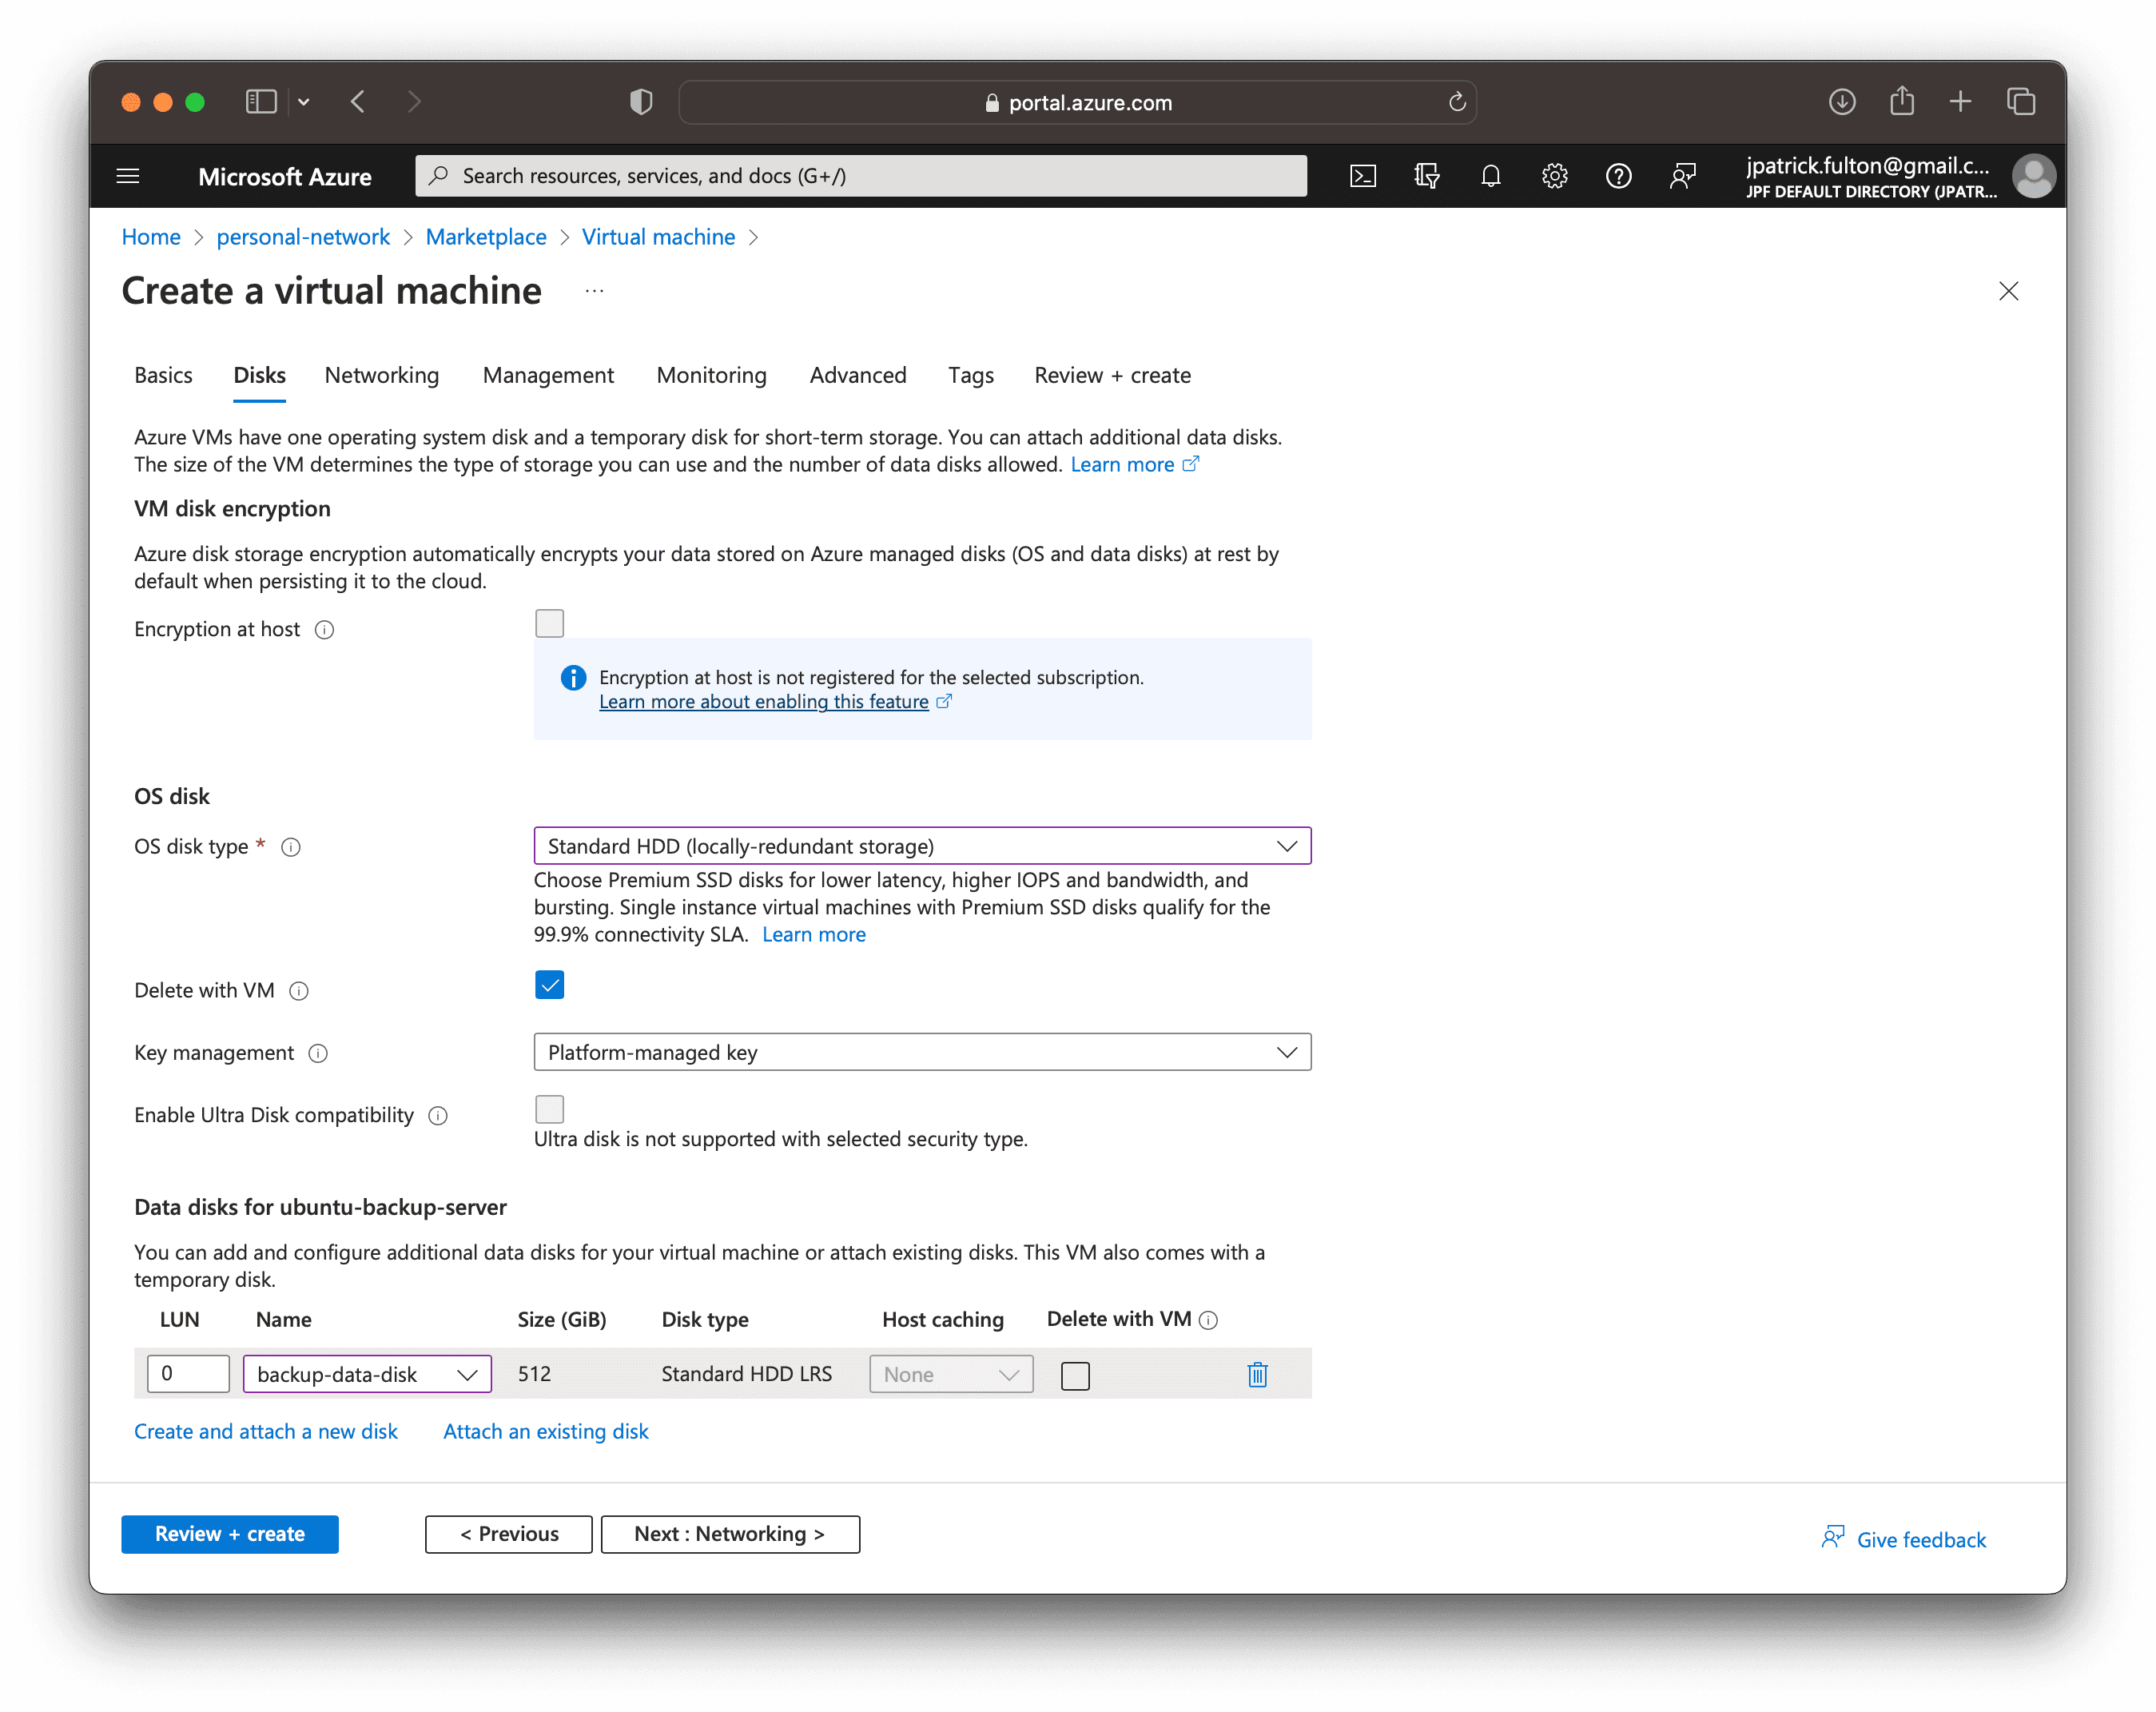Click the Azure search resources box

click(861, 177)
